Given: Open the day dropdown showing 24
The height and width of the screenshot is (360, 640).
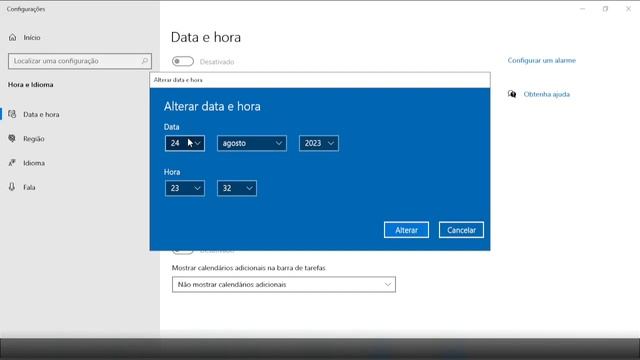Looking at the screenshot, I should 185,143.
